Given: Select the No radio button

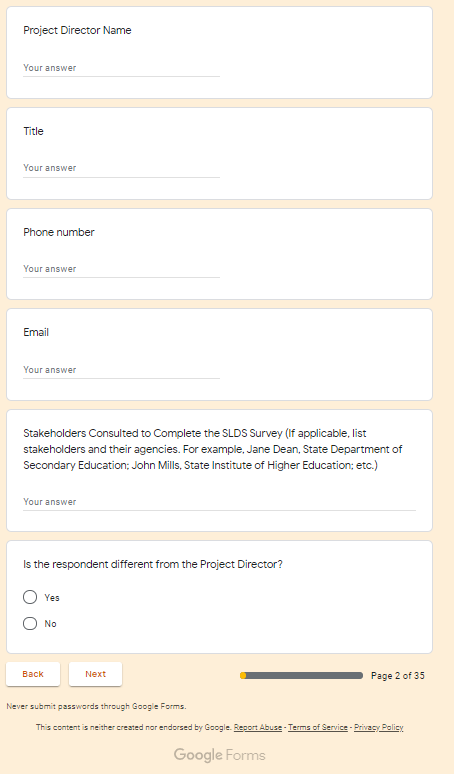Looking at the screenshot, I should pos(30,623).
